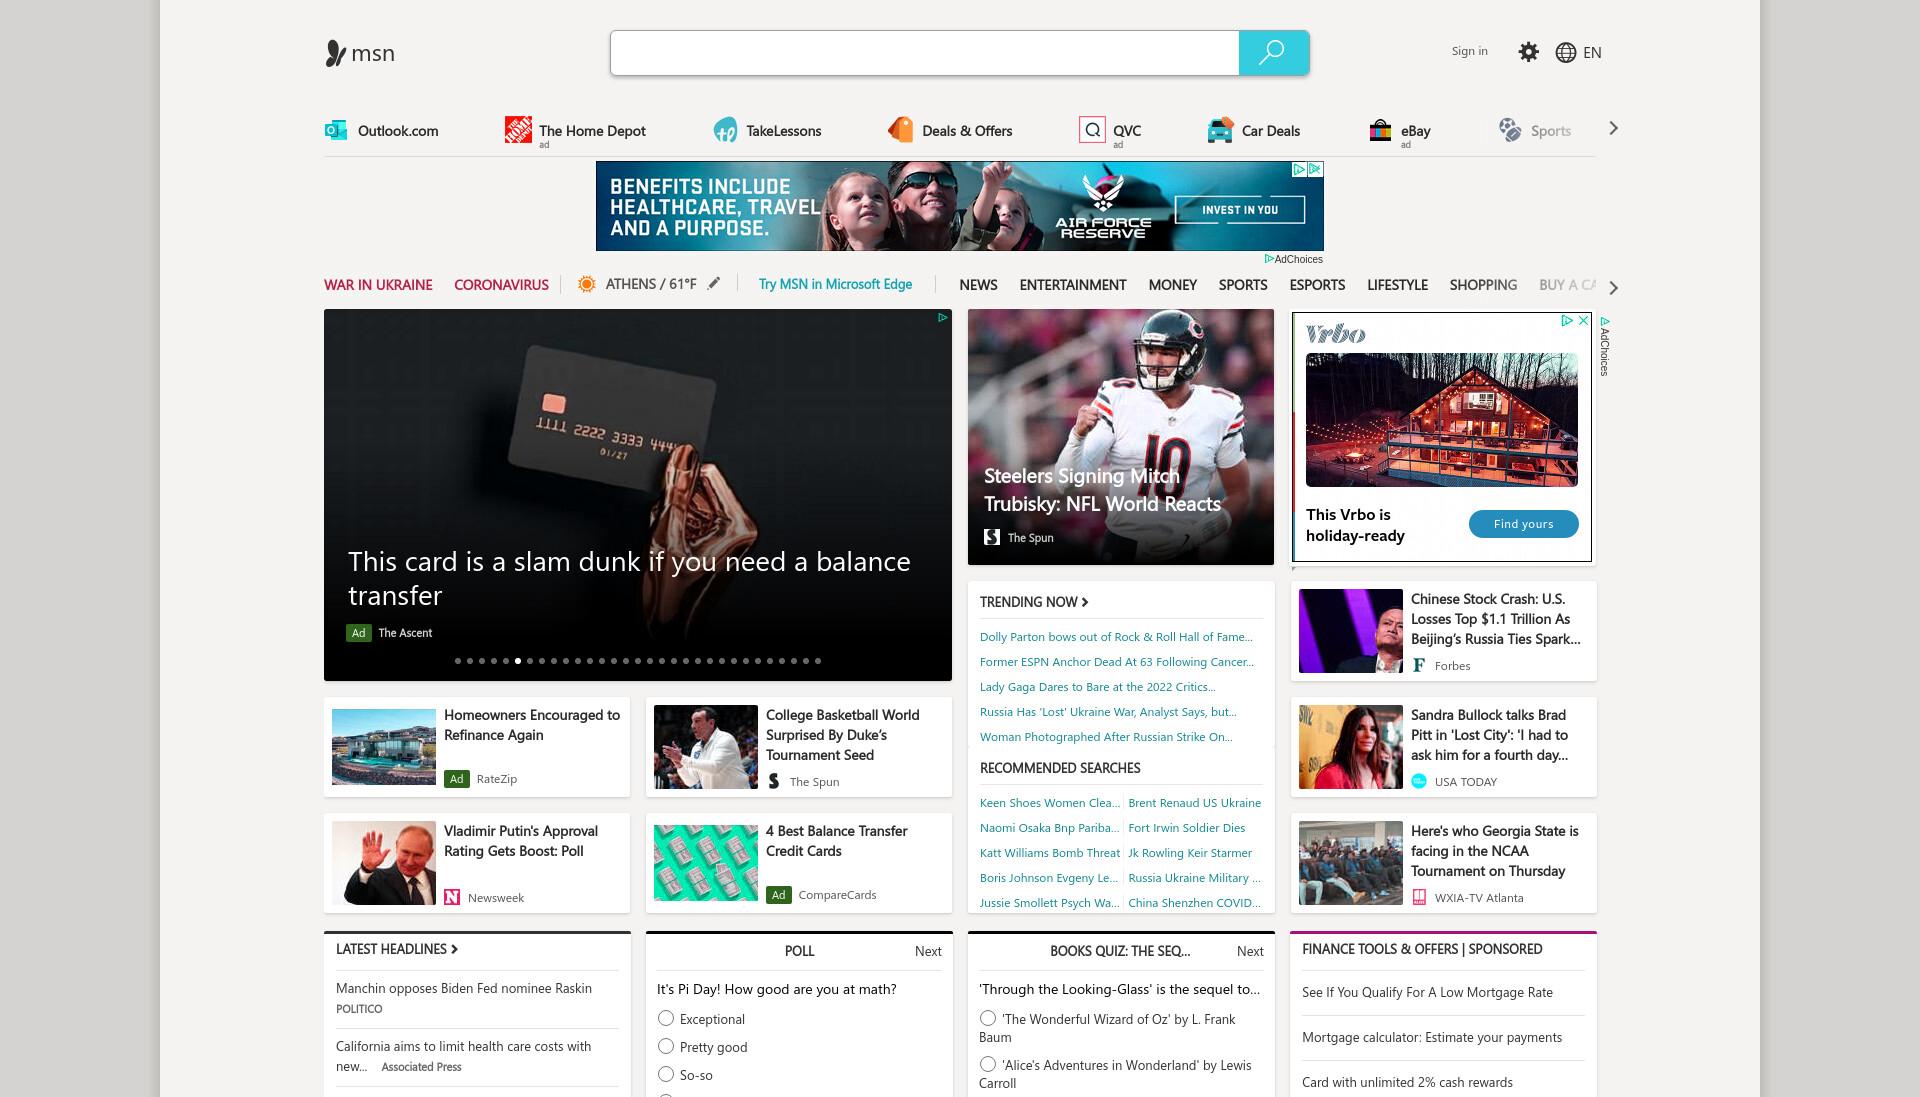Open the eBay shopping bag icon
Viewport: 1920px width, 1097px height.
pos(1380,130)
